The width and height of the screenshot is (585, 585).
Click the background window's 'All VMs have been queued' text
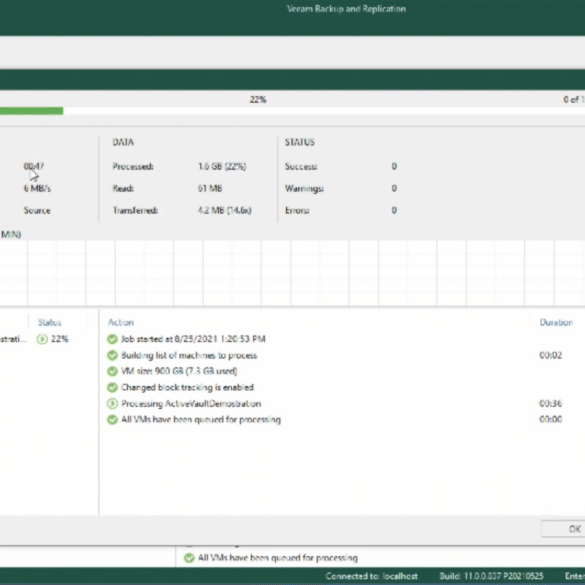click(278, 558)
